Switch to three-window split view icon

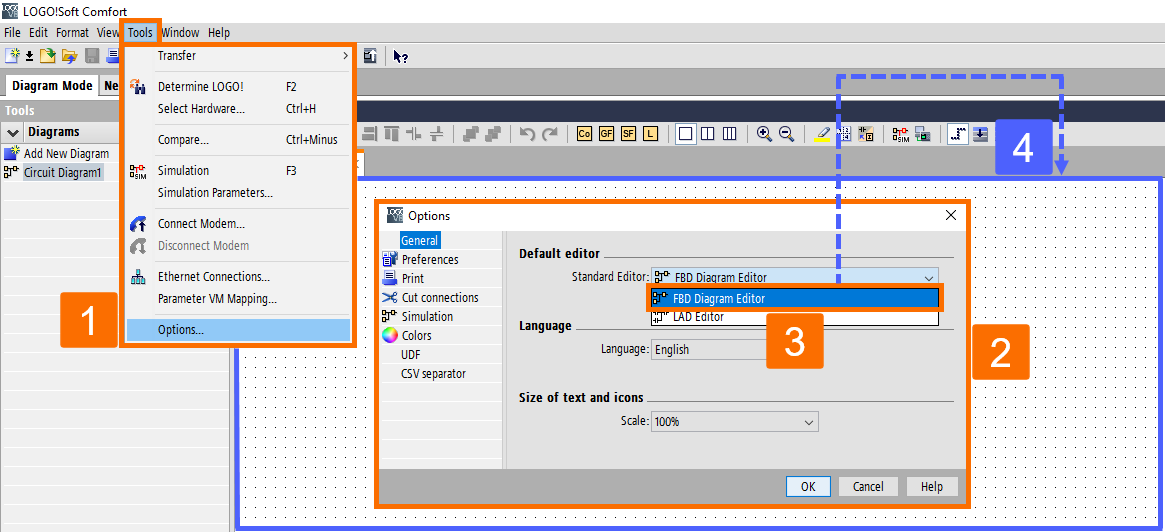tap(730, 134)
